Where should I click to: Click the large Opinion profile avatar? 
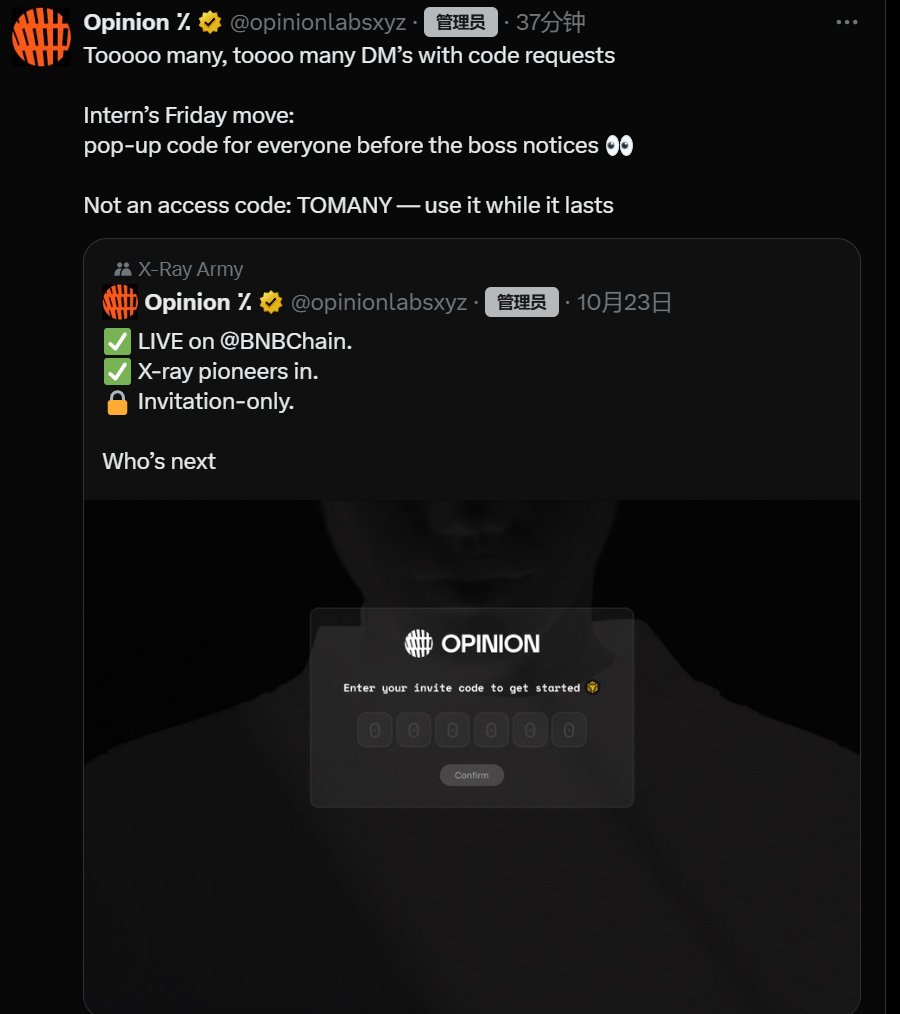coord(41,37)
